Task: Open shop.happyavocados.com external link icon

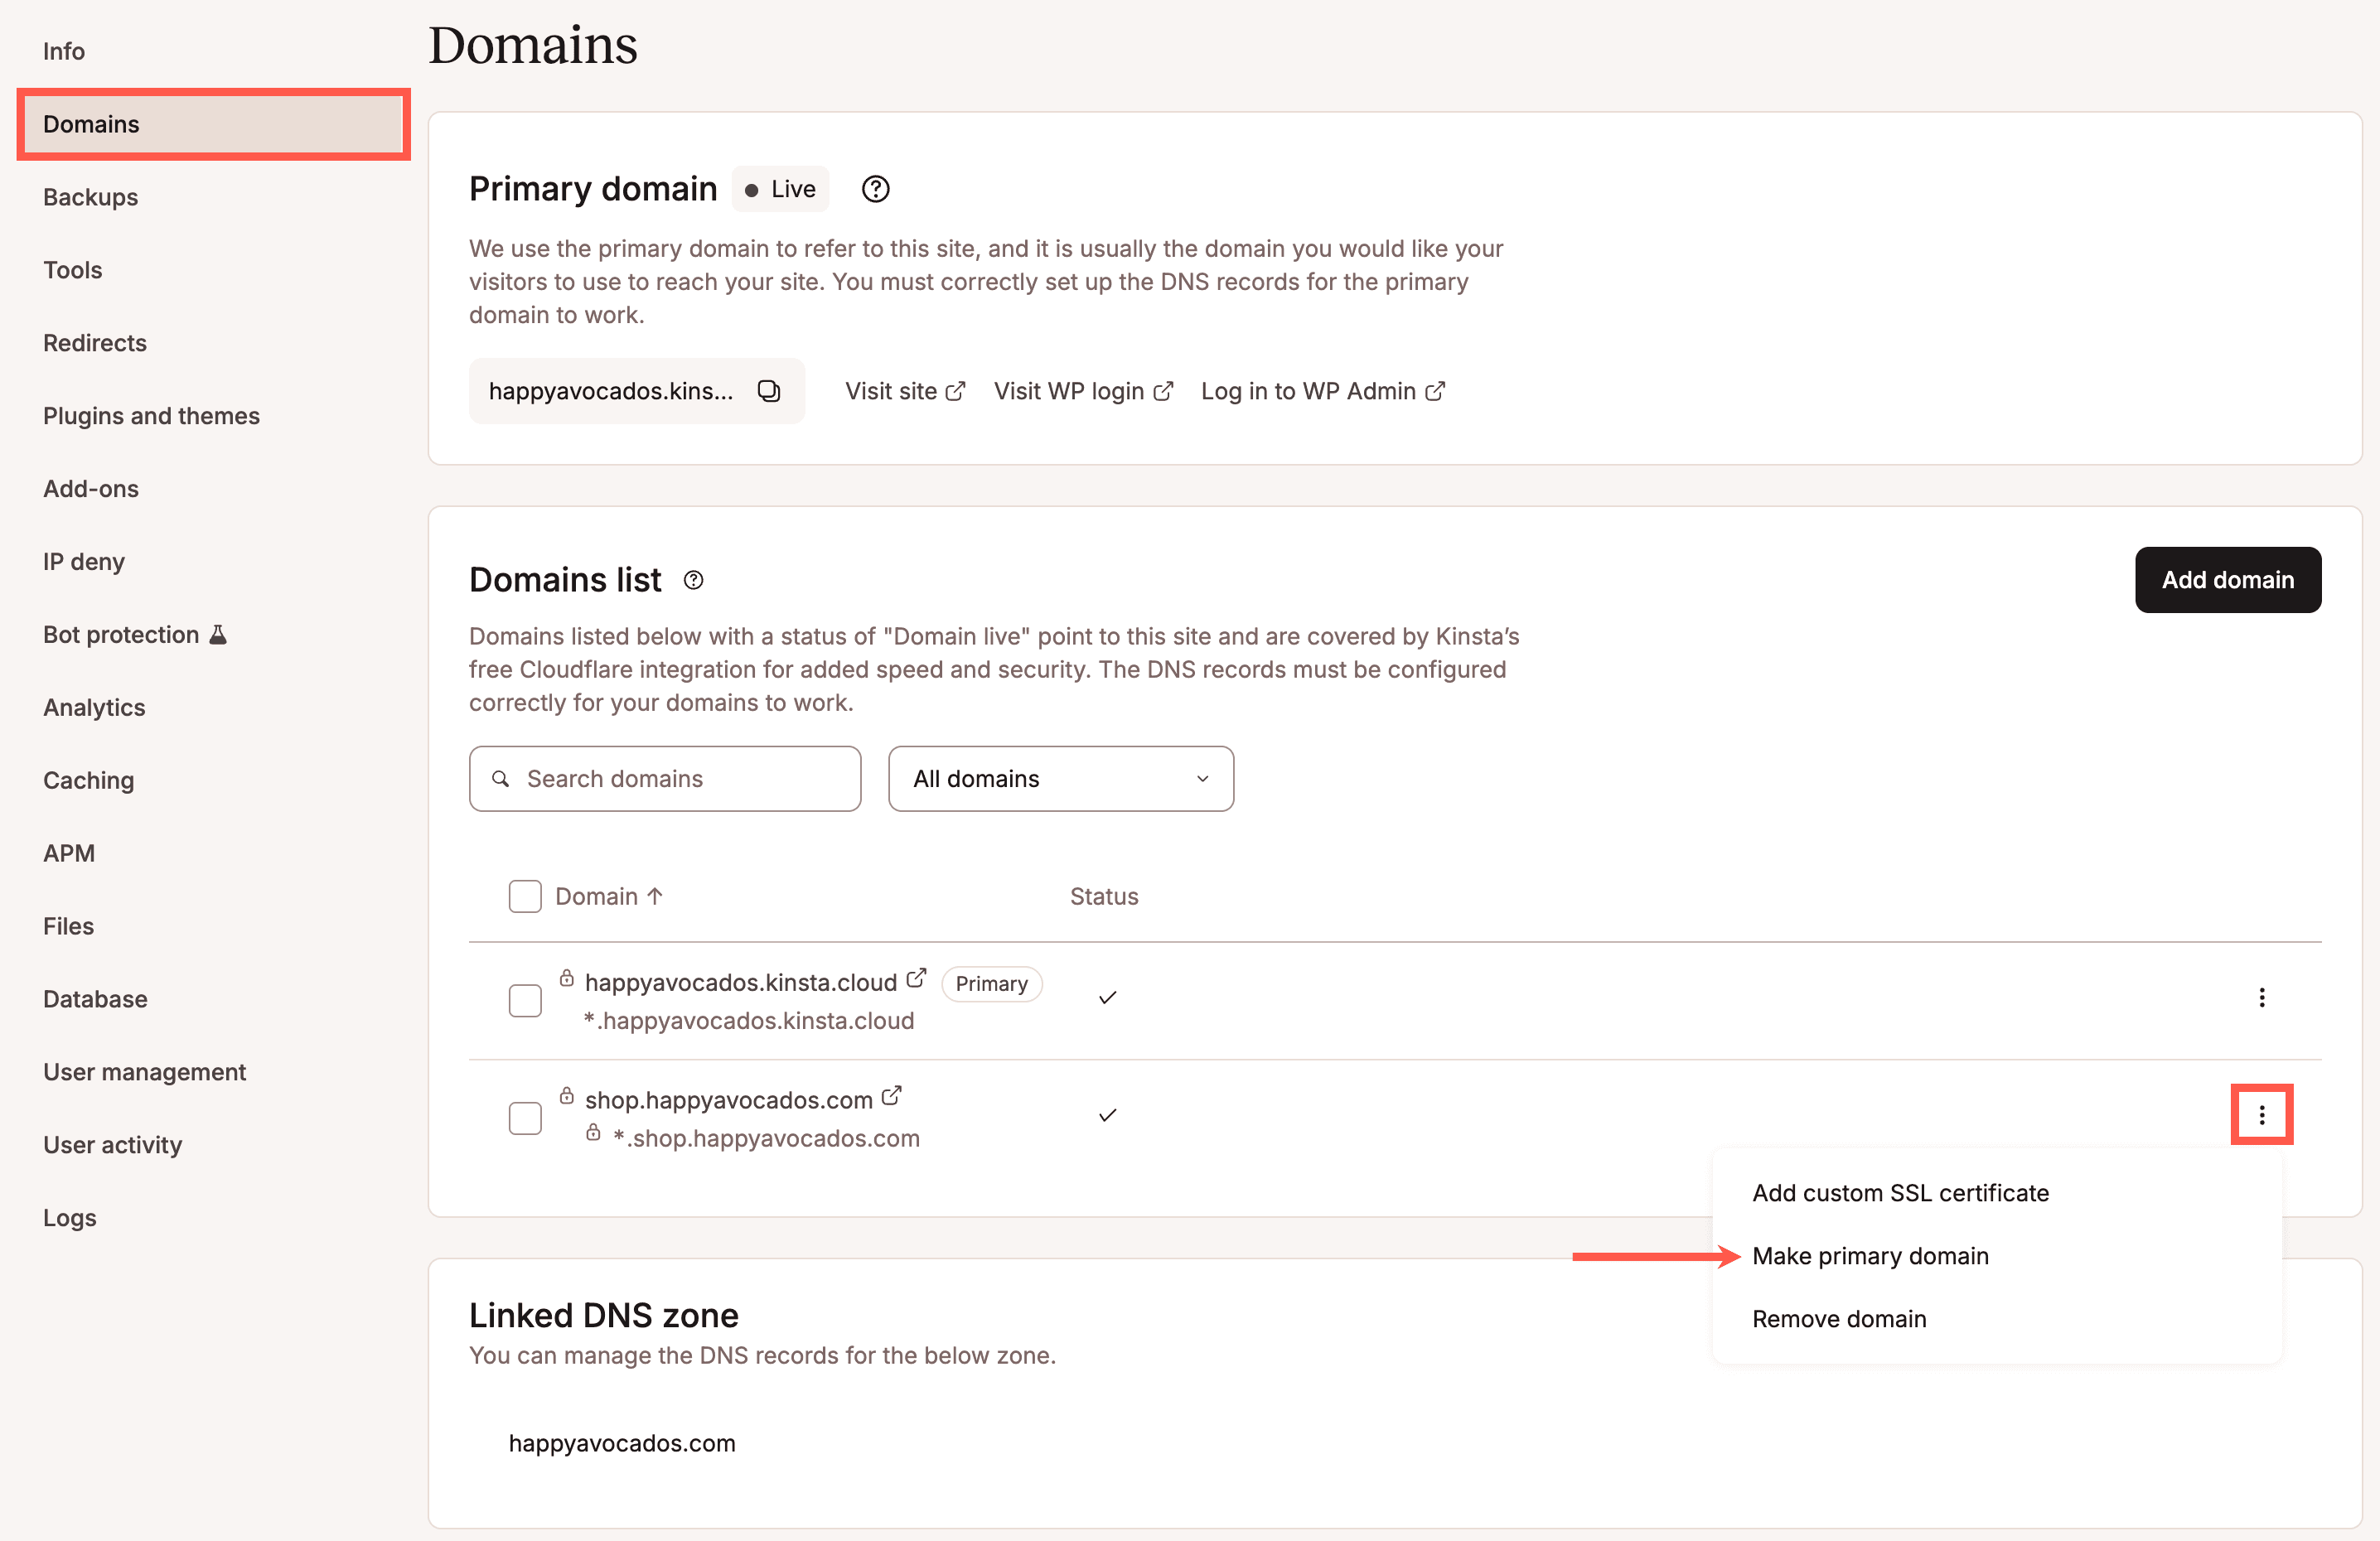Action: point(892,1096)
